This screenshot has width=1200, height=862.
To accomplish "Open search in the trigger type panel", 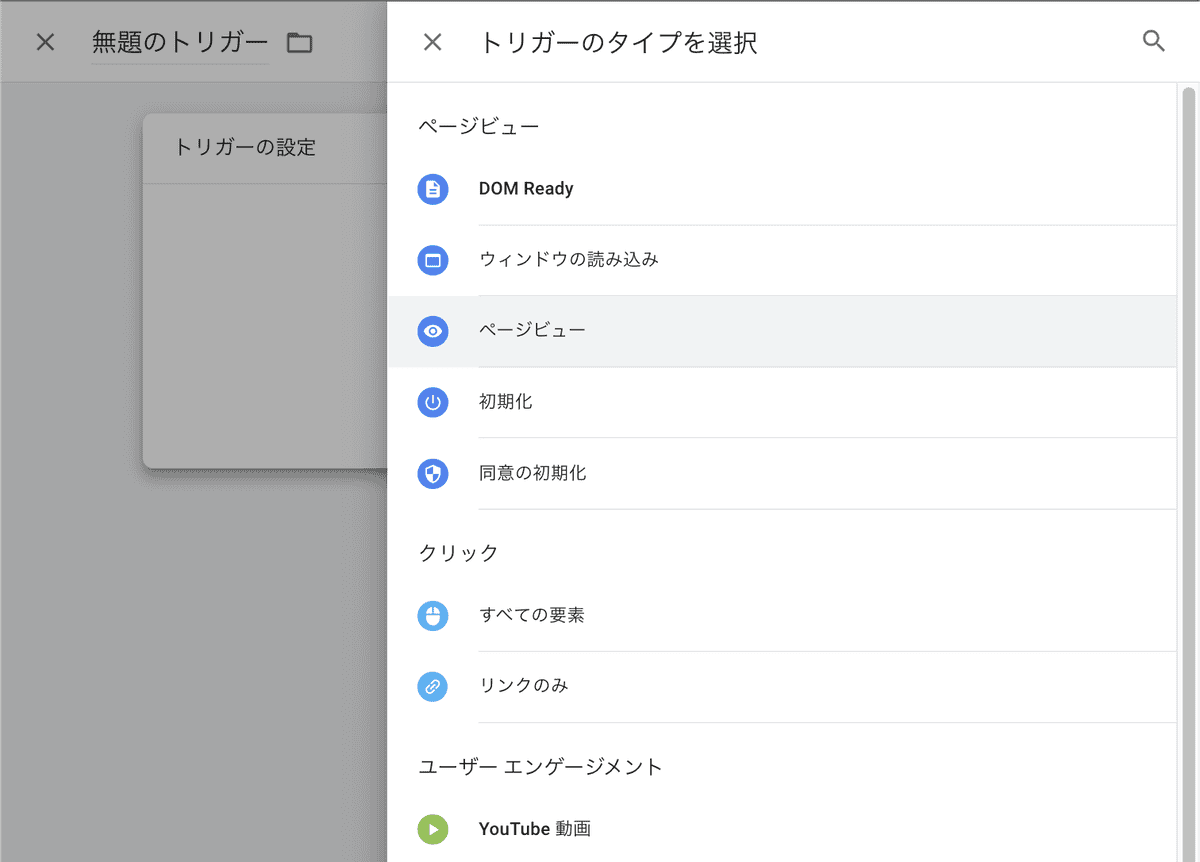I will point(1153,42).
